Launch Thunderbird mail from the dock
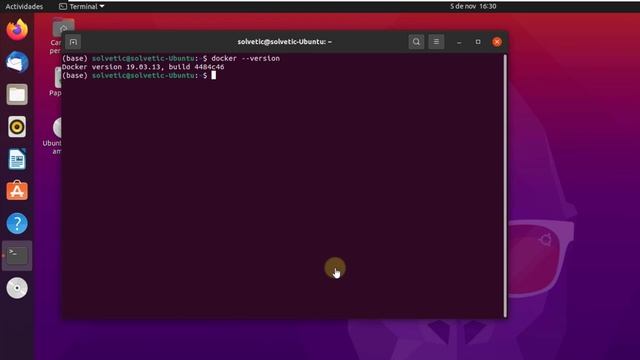The image size is (640, 360). [17, 62]
